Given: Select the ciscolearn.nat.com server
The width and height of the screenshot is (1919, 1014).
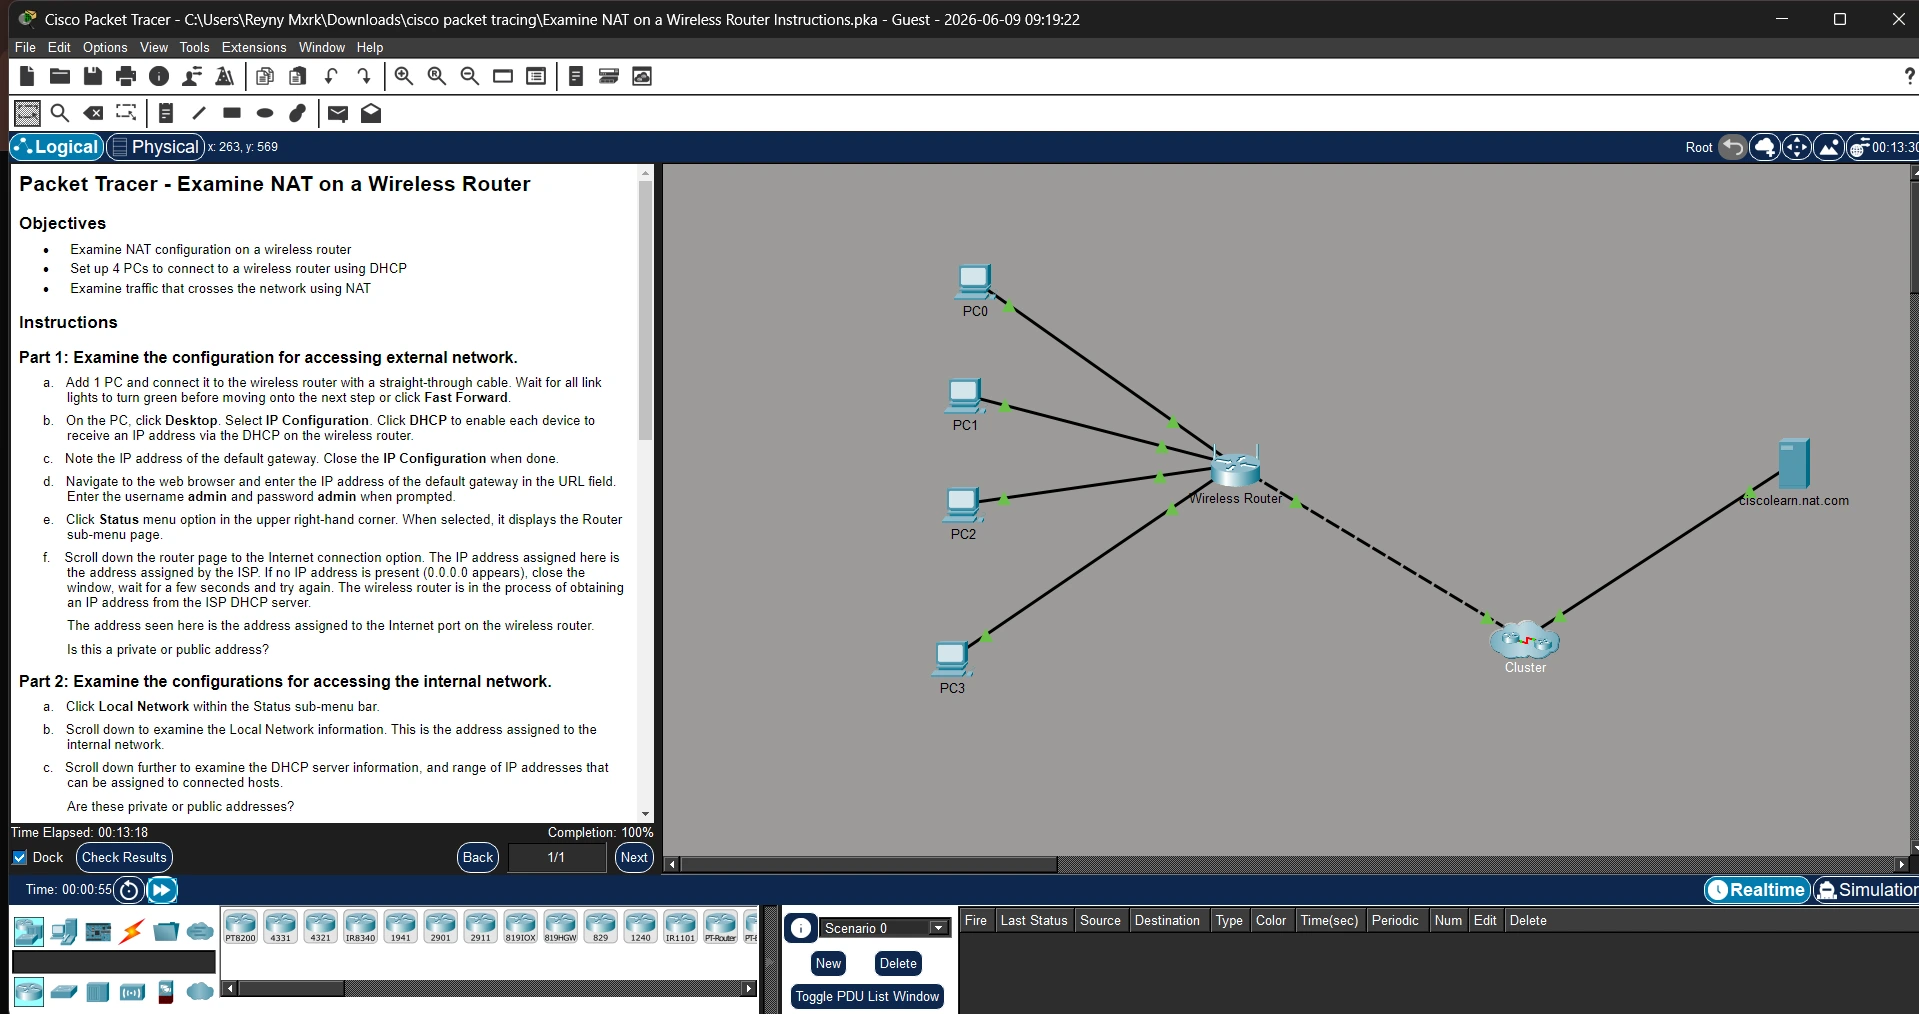Looking at the screenshot, I should click(x=1794, y=463).
